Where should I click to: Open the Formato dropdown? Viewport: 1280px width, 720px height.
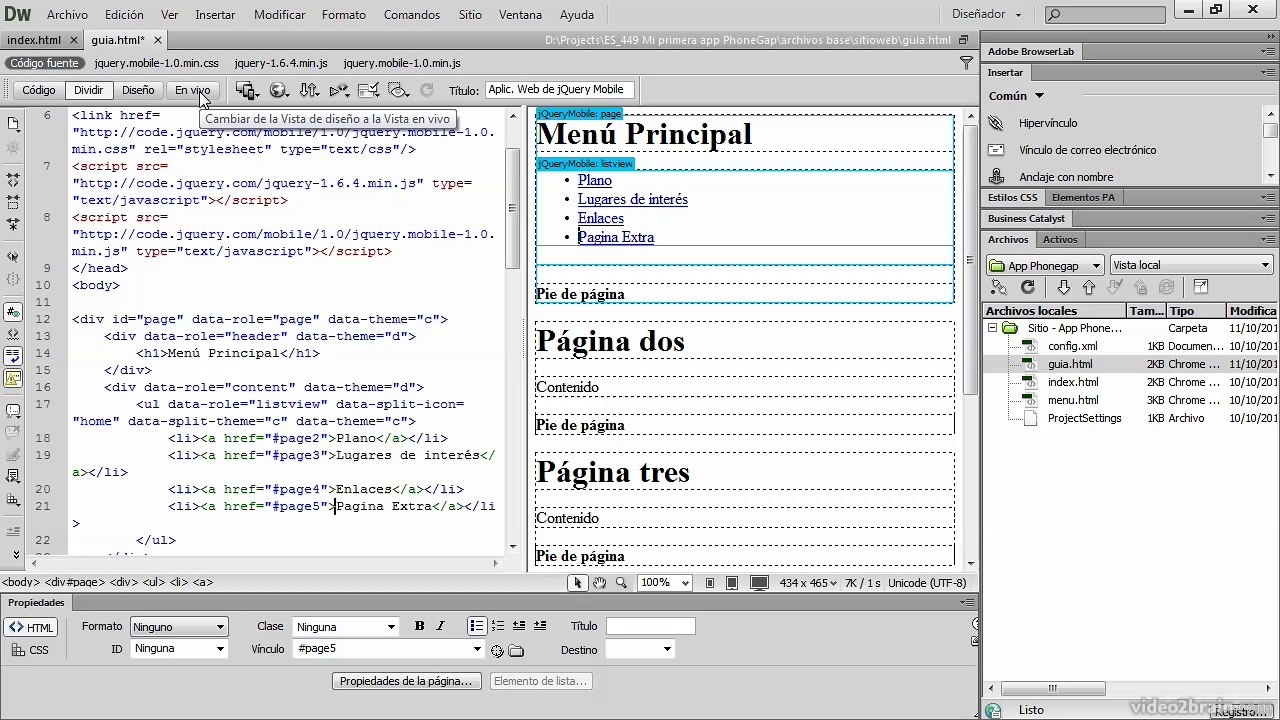tap(179, 627)
